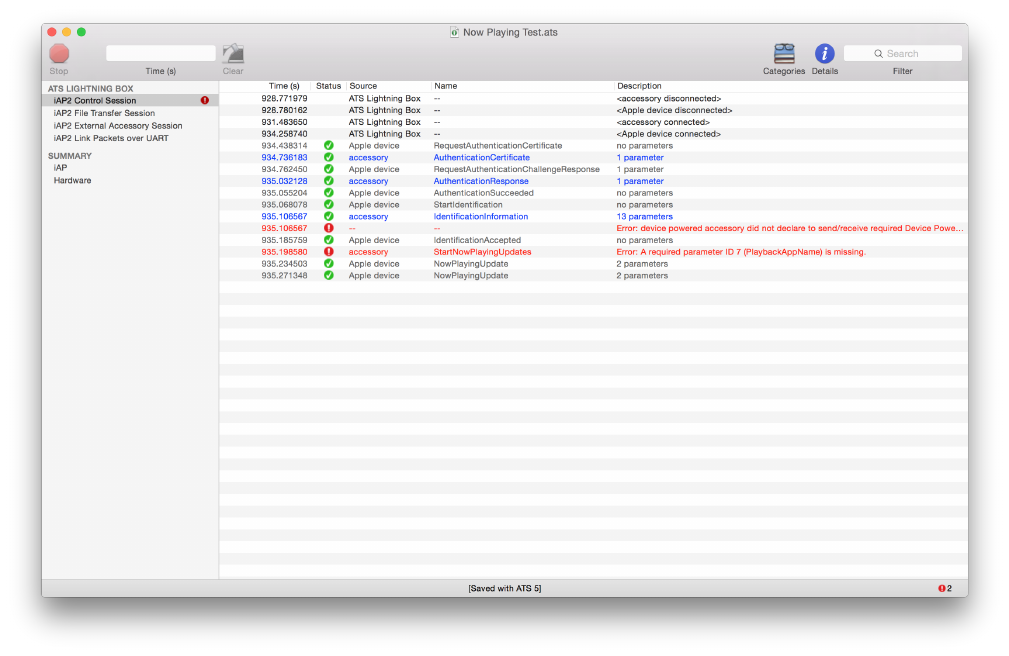Select iAP2 External Accessory Session
This screenshot has width=1009, height=656.
click(118, 126)
